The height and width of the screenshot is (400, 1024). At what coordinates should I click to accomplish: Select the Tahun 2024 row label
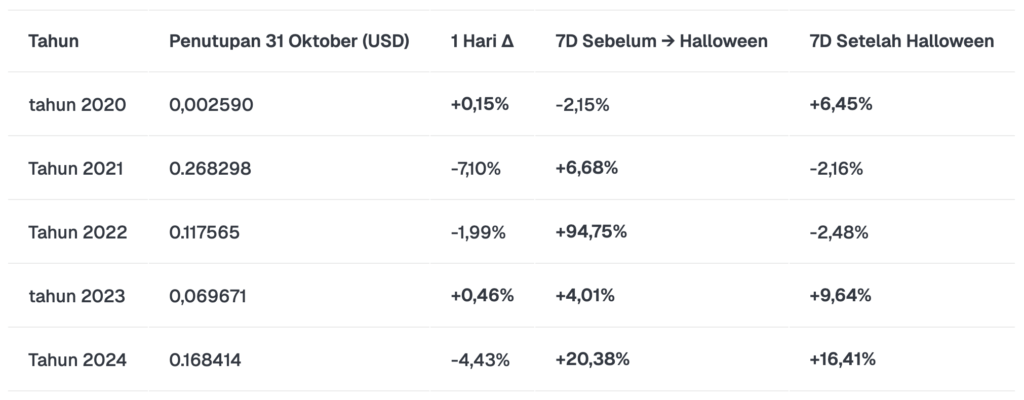pos(77,359)
